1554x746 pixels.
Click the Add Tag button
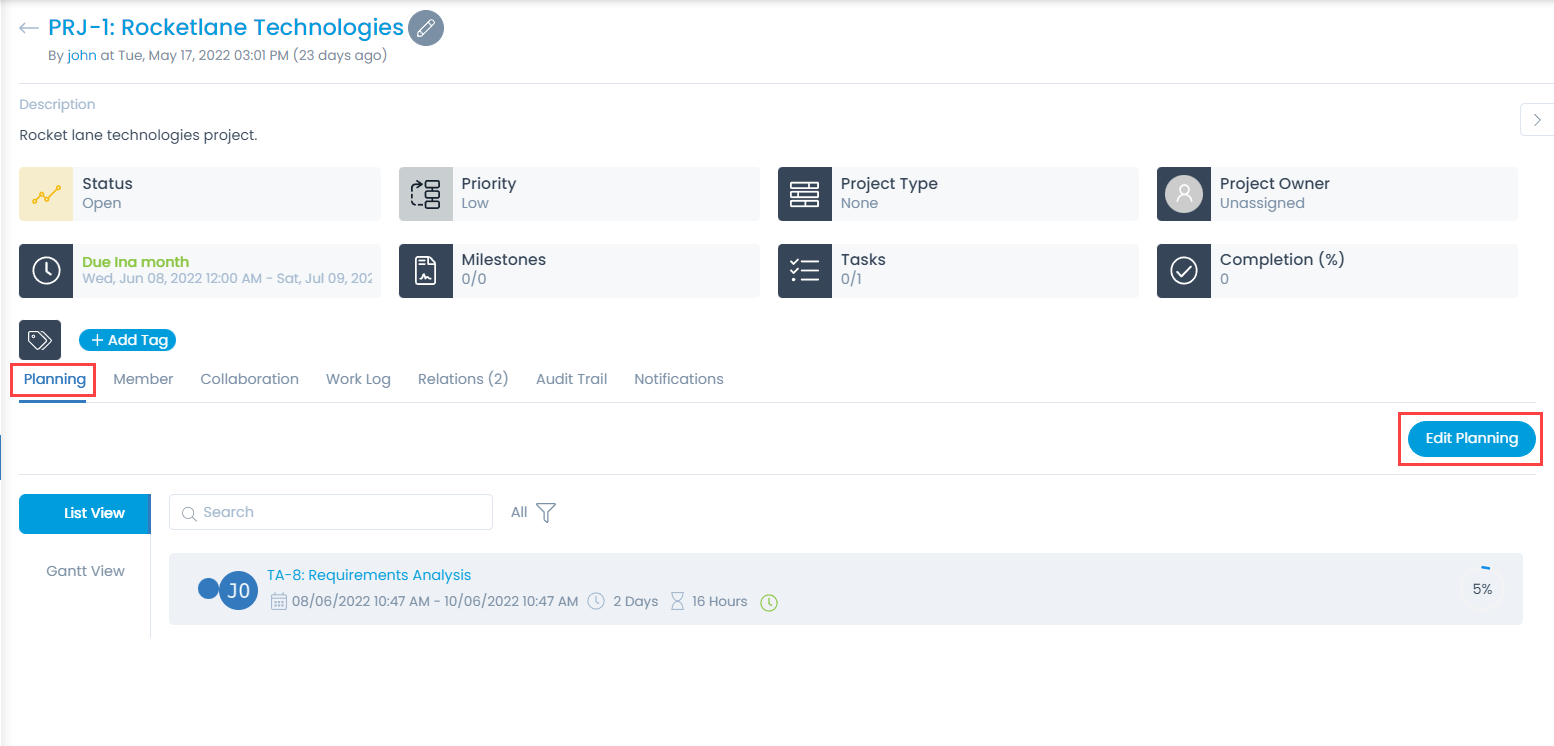click(128, 340)
